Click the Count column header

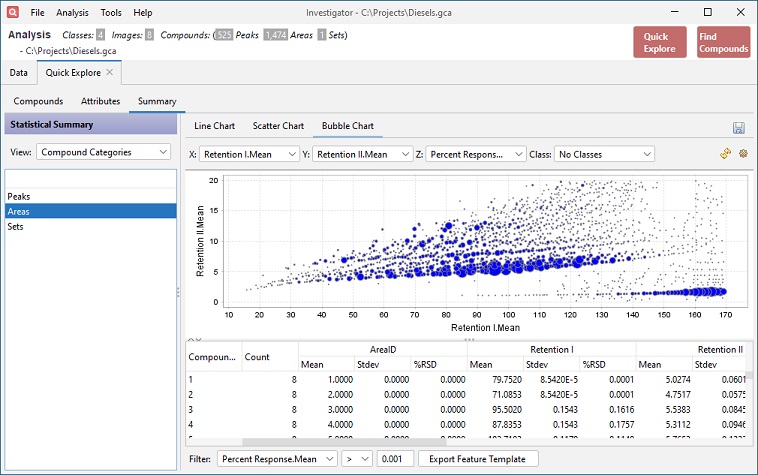pos(270,357)
